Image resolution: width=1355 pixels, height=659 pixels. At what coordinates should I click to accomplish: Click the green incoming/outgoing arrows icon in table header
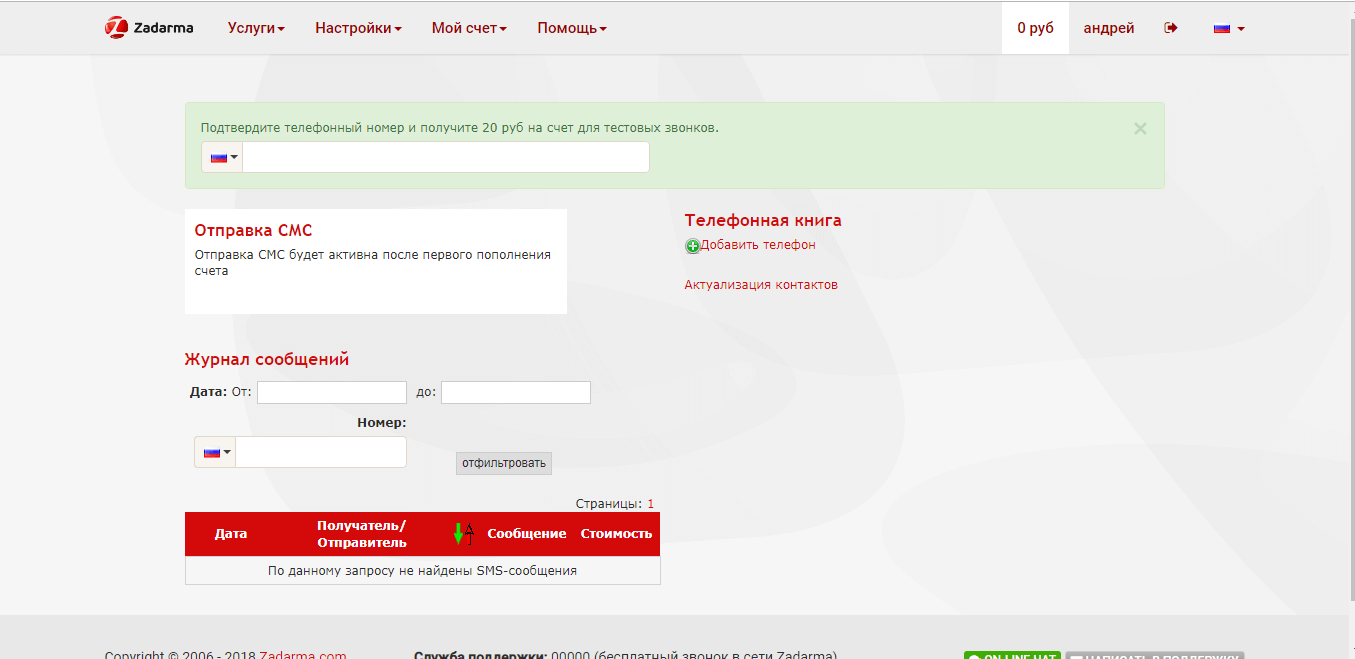pyautogui.click(x=459, y=534)
